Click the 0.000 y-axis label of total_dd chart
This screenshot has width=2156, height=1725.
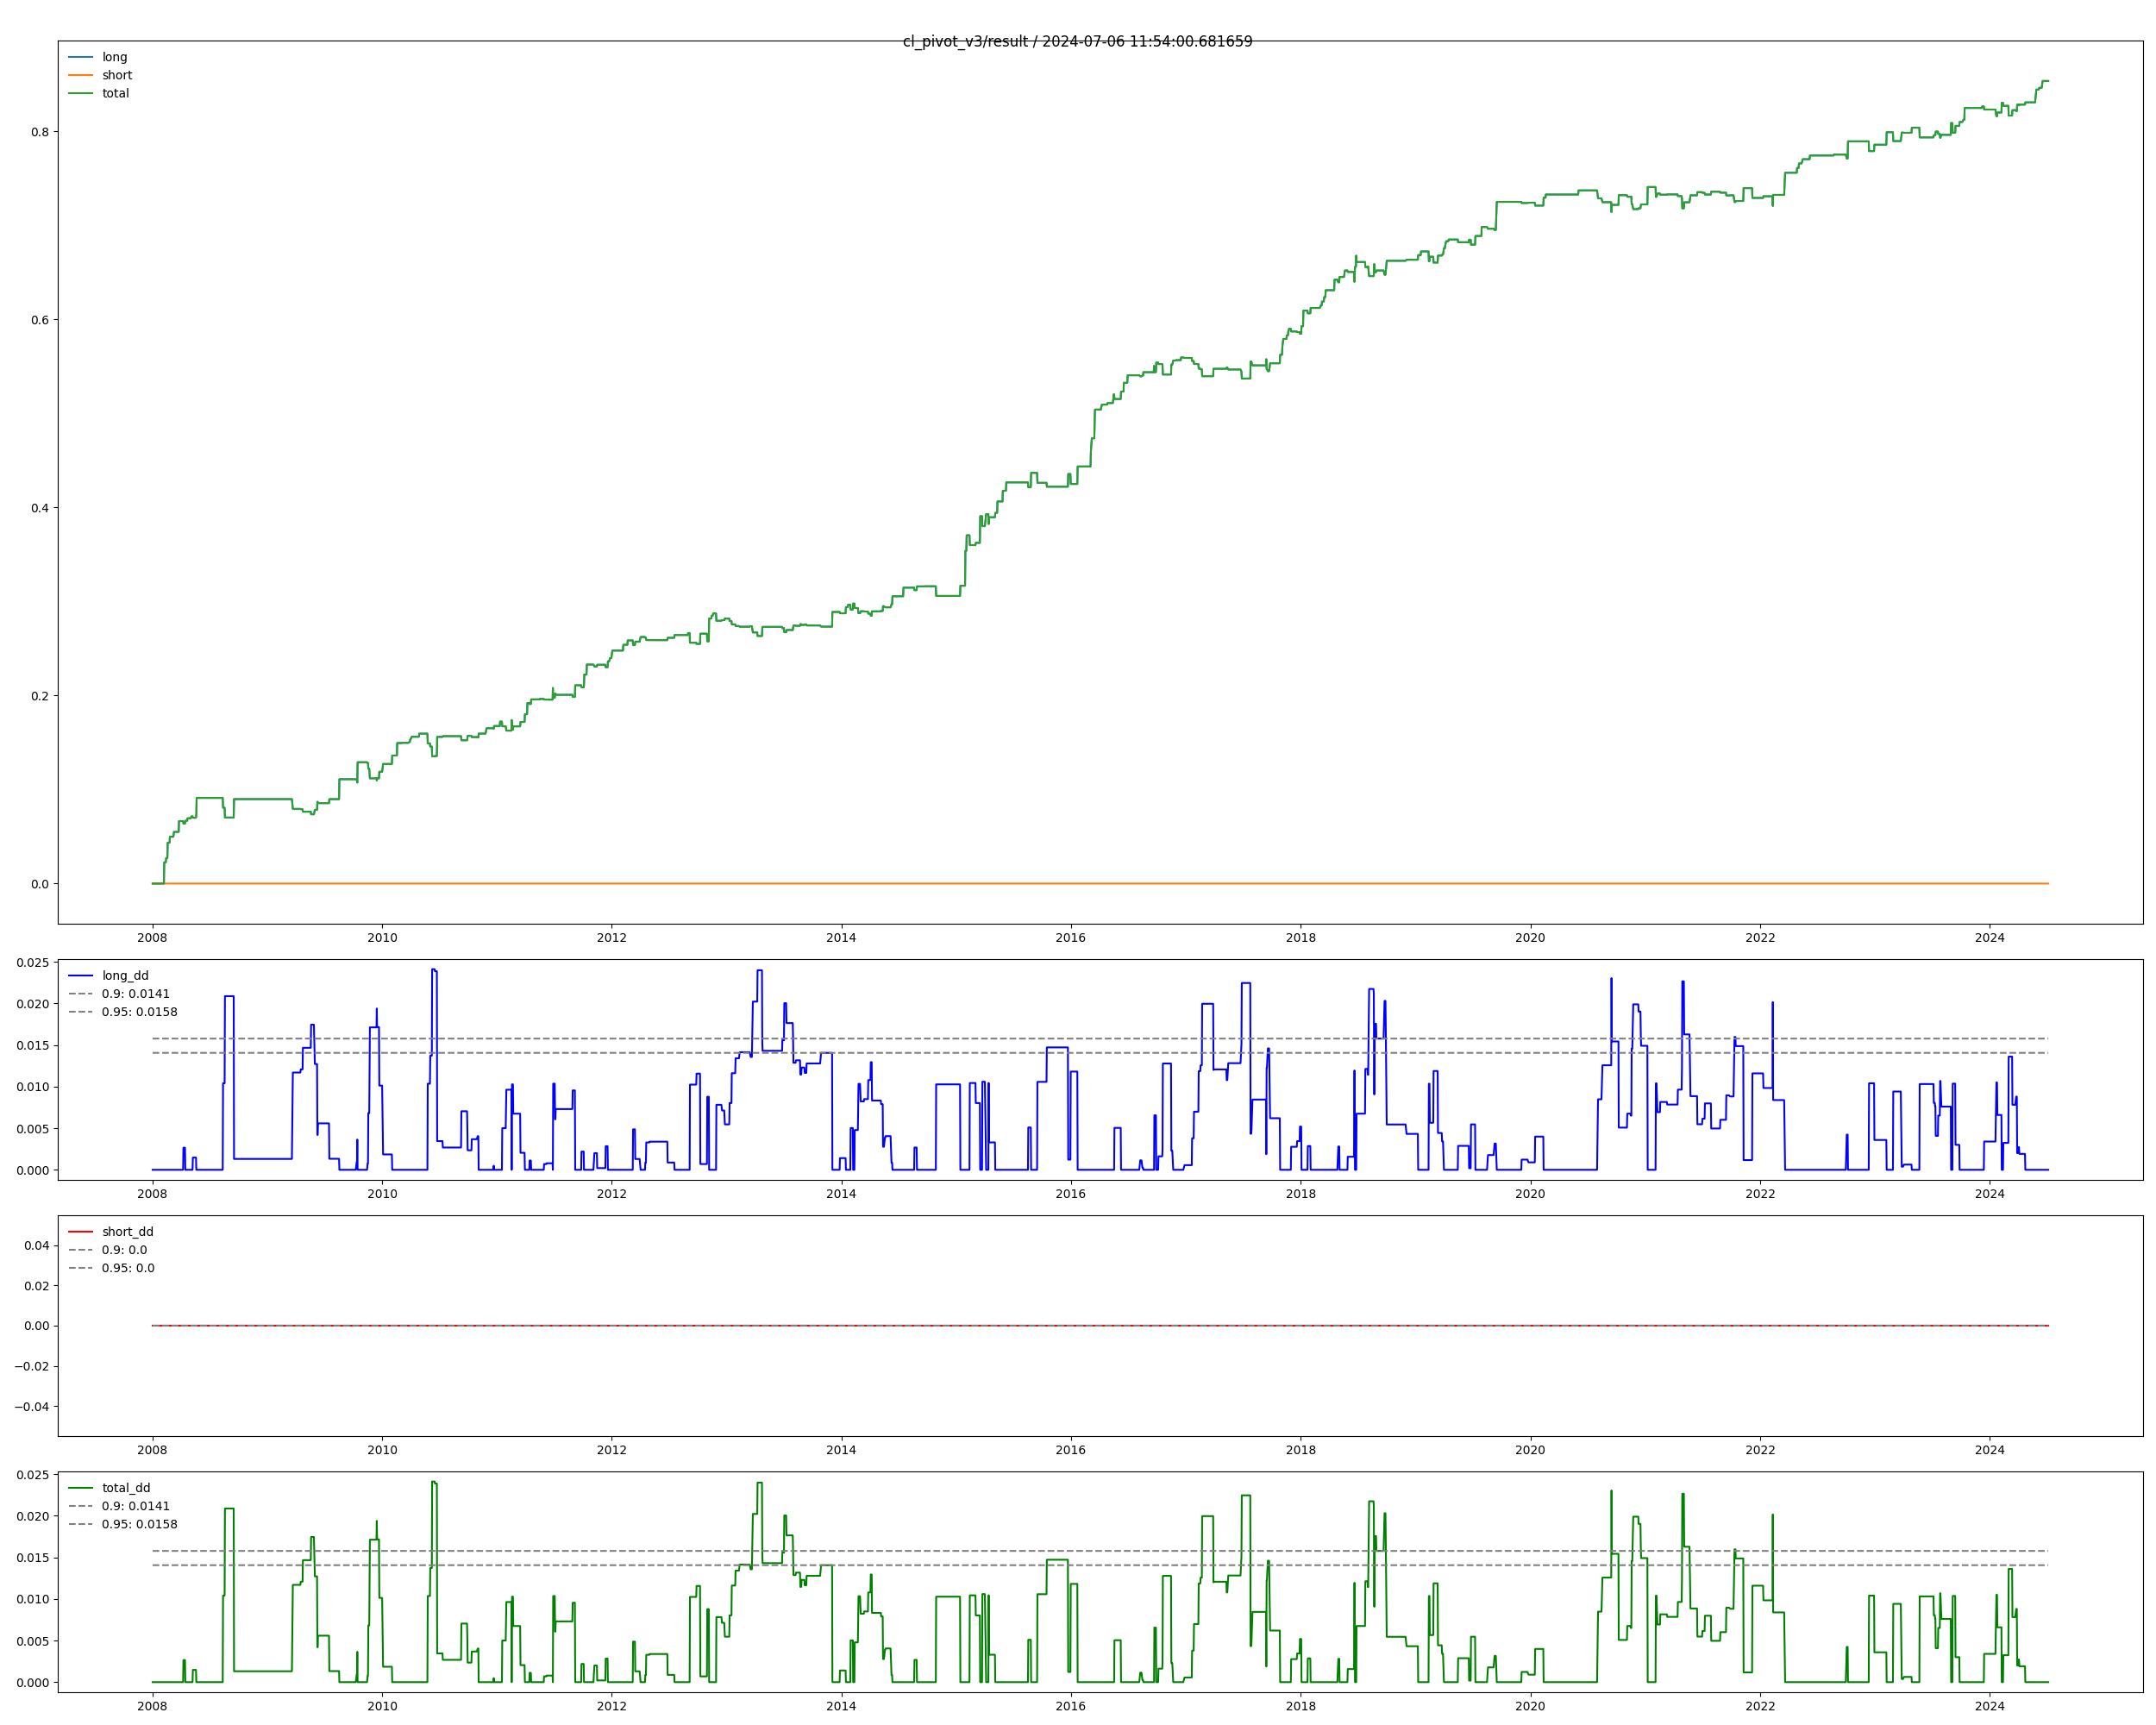click(32, 1683)
